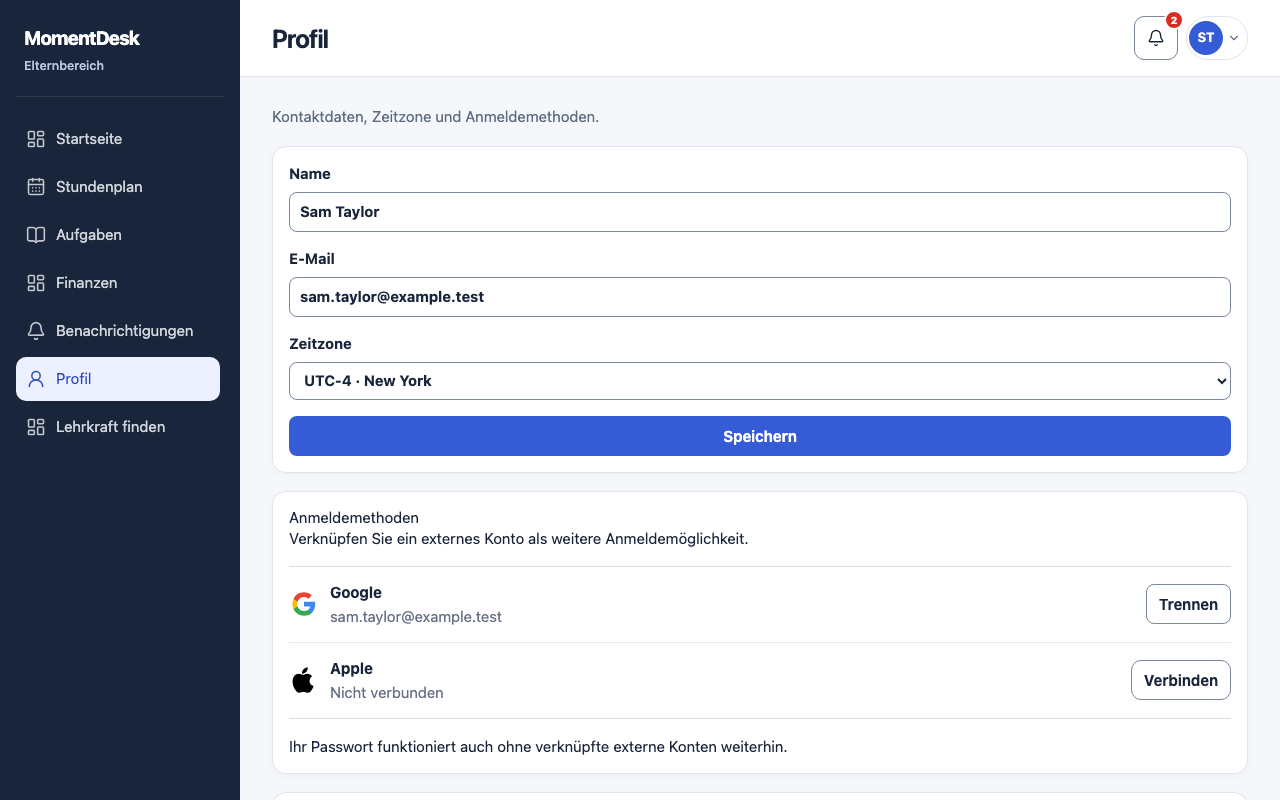Click the Elternbereich subtitle

click(x=64, y=66)
